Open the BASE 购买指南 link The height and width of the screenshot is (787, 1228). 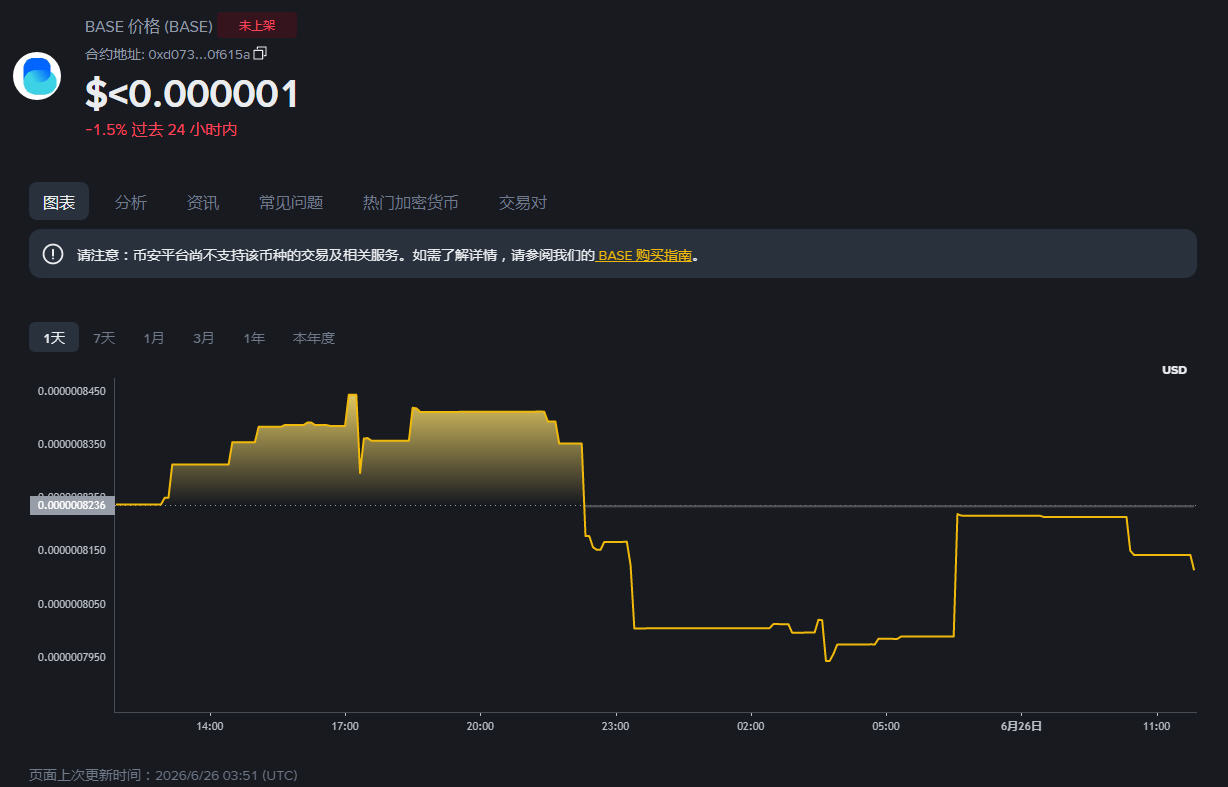point(645,255)
